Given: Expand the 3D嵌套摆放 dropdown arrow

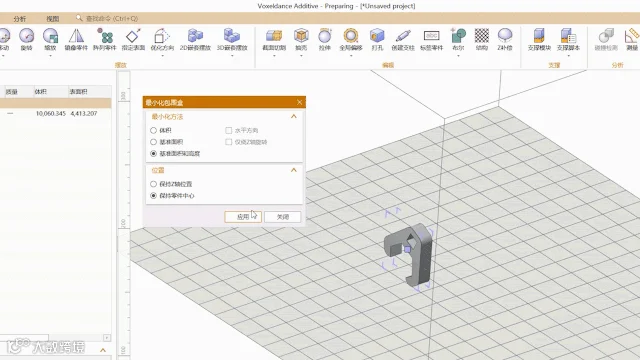Looking at the screenshot, I should [232, 56].
